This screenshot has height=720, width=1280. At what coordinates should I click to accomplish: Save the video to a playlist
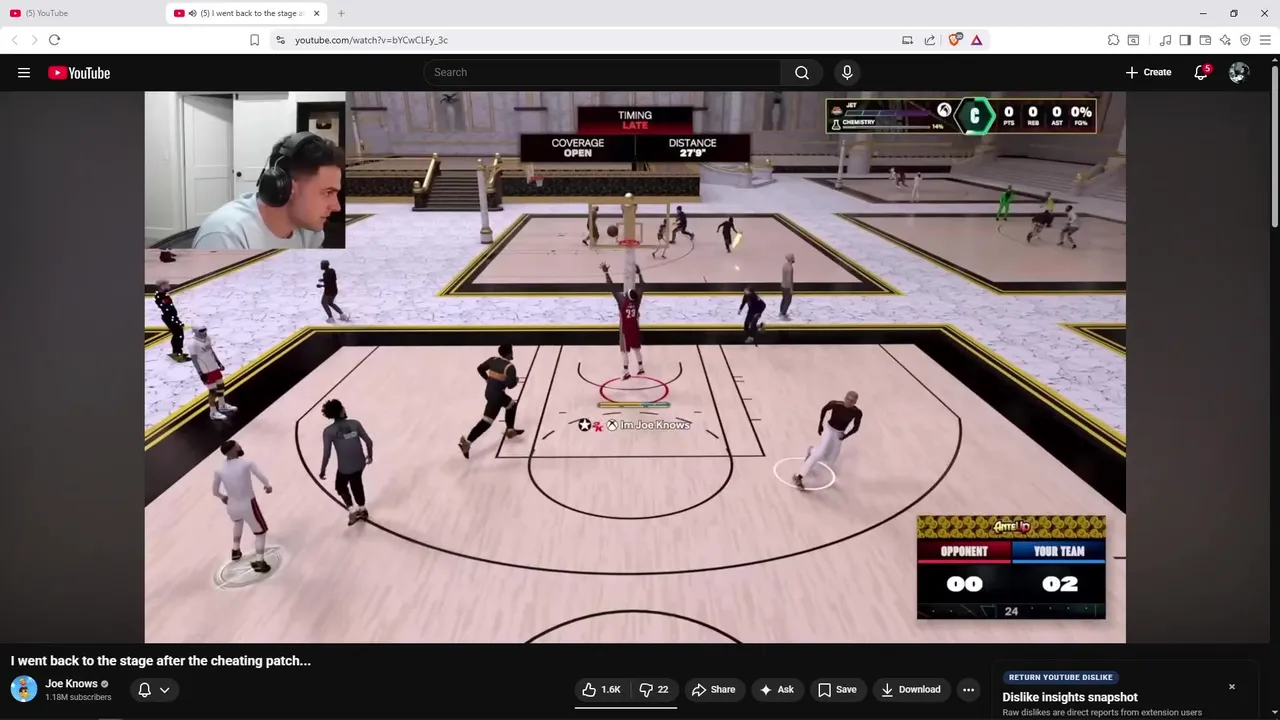coord(837,689)
